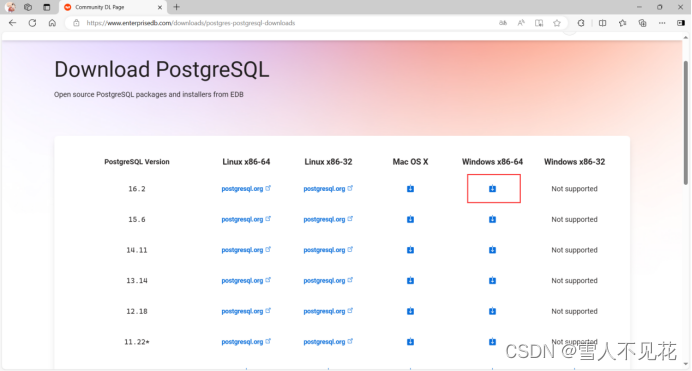
Task: Reload the current page
Action: [x=32, y=23]
